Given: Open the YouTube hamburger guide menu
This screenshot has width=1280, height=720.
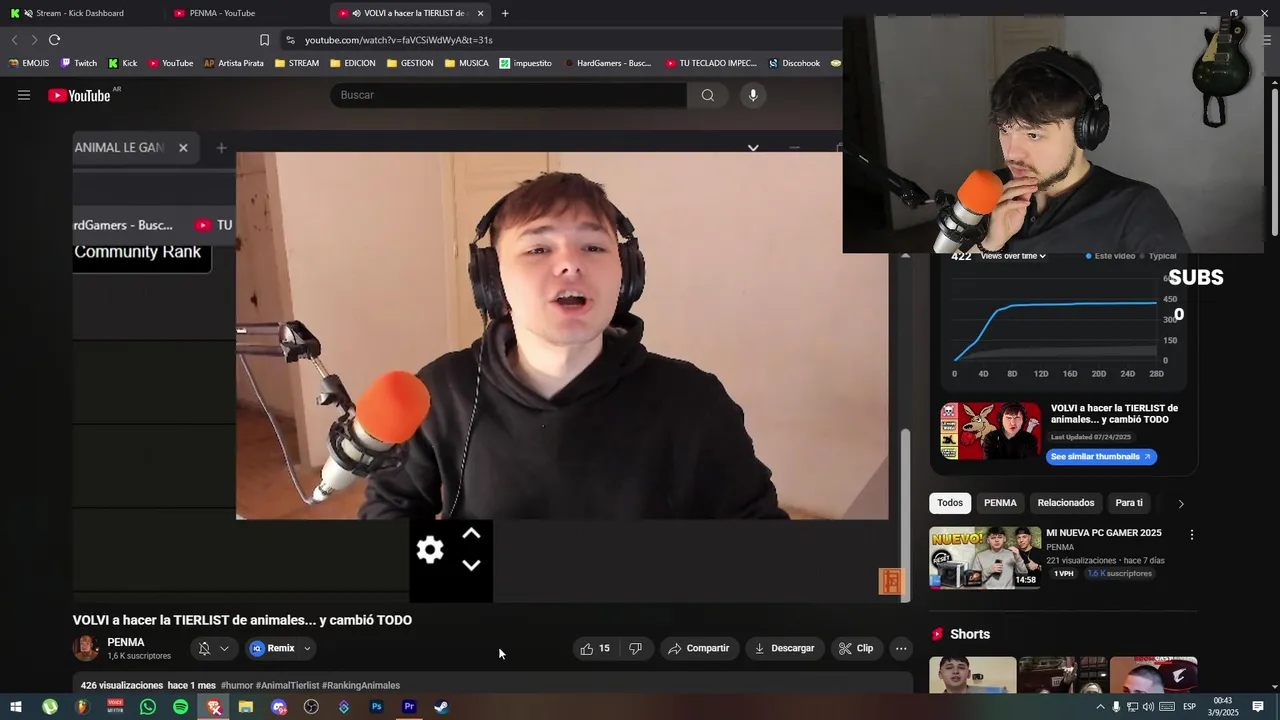Looking at the screenshot, I should [x=24, y=95].
